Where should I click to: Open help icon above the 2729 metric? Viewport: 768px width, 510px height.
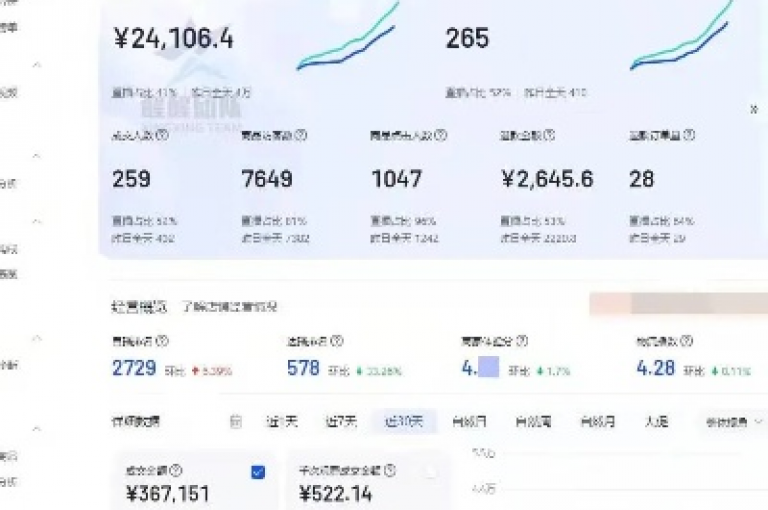click(162, 341)
